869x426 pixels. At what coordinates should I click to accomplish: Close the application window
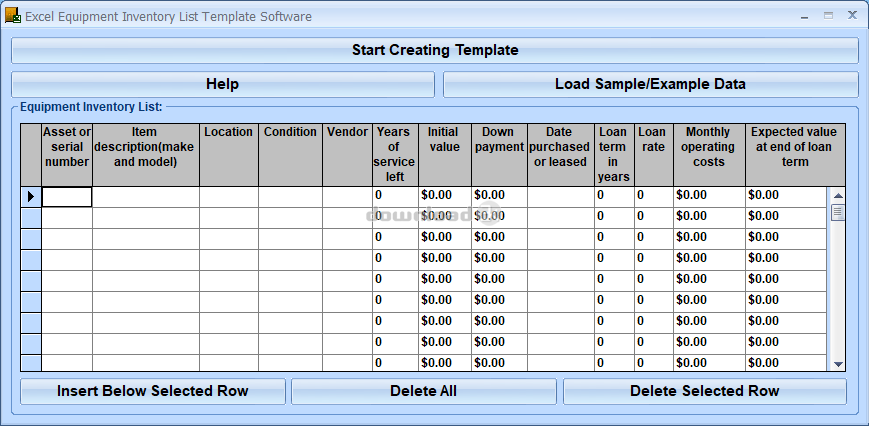tap(852, 16)
